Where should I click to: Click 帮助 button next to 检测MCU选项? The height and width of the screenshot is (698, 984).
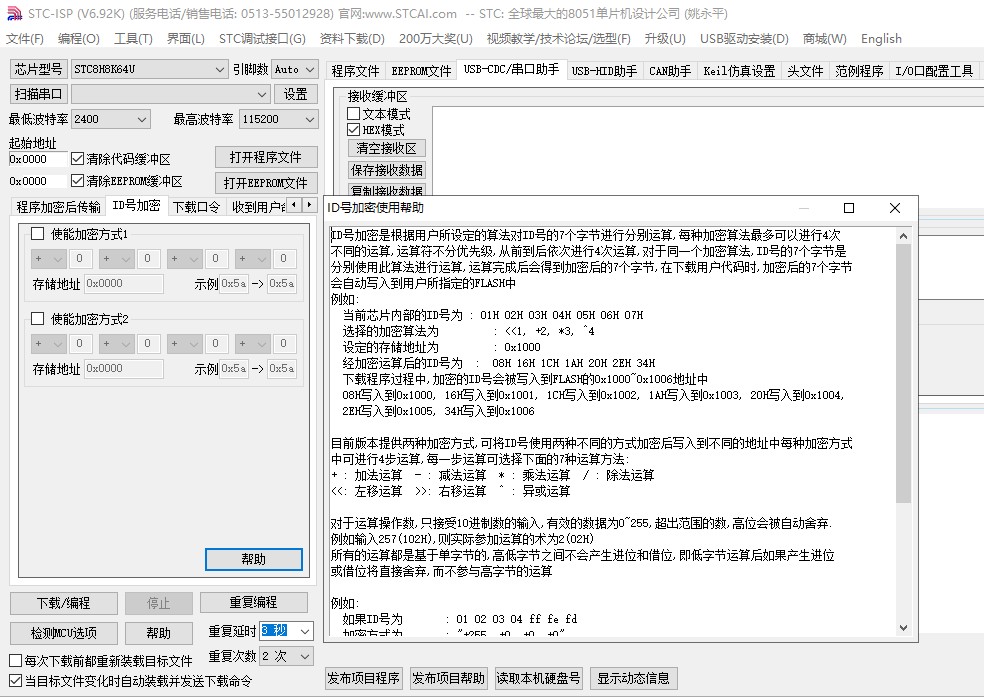[x=159, y=633]
